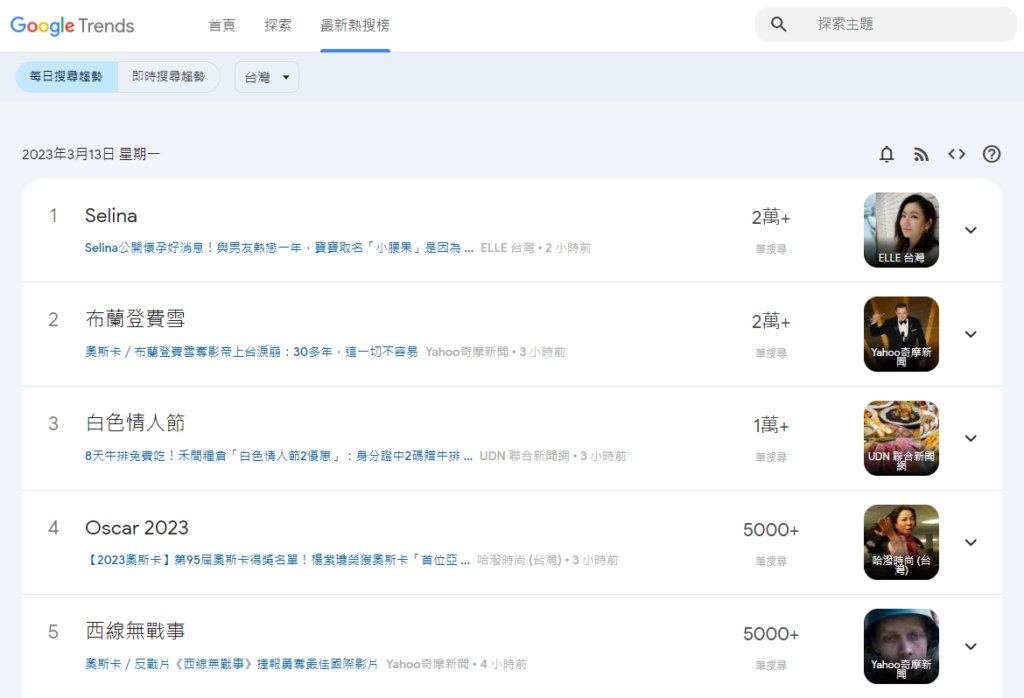
Task: Click the date 2023年3月13日 星期一
Action: point(91,155)
